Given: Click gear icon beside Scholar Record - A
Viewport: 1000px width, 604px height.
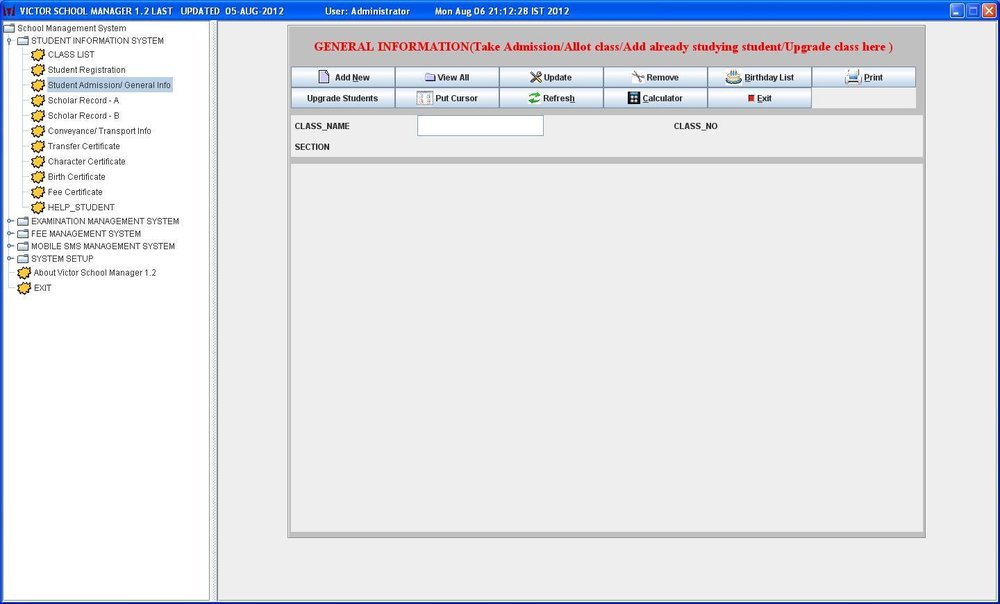Looking at the screenshot, I should tap(38, 101).
